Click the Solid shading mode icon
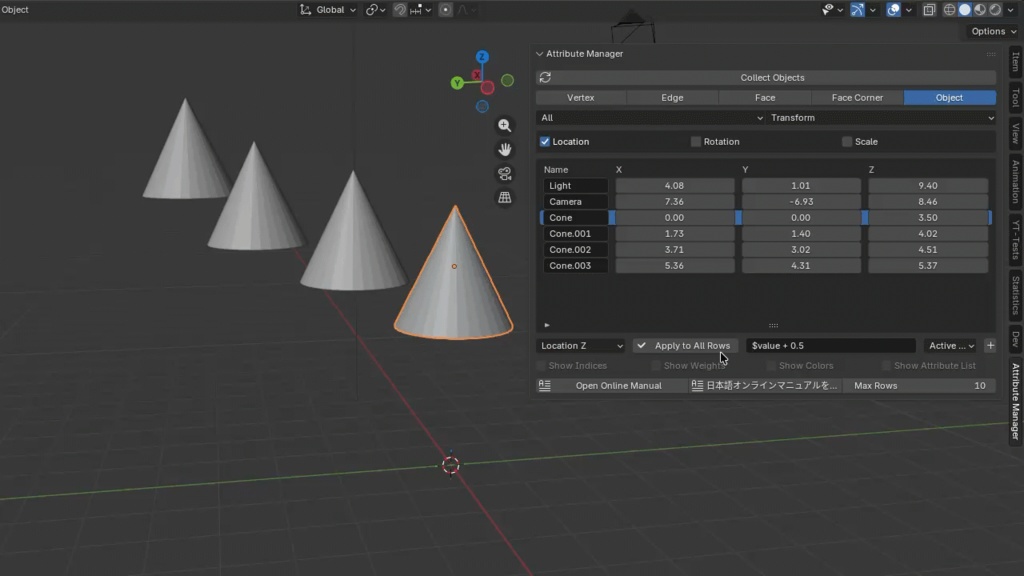Image resolution: width=1024 pixels, height=576 pixels. (964, 9)
